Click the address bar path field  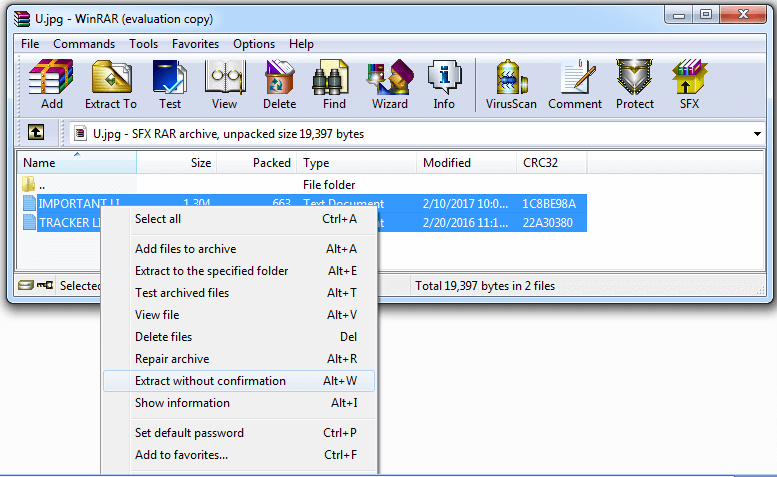[x=416, y=134]
